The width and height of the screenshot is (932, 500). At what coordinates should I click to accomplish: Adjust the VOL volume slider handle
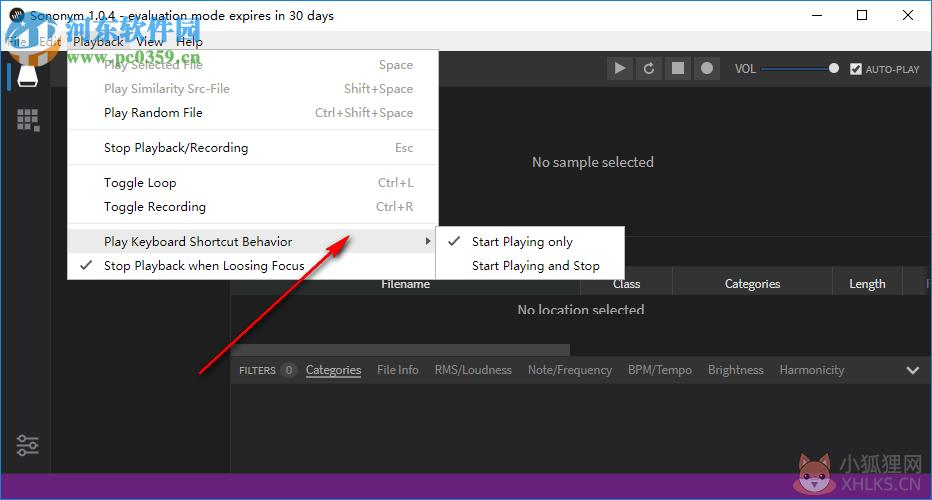834,68
